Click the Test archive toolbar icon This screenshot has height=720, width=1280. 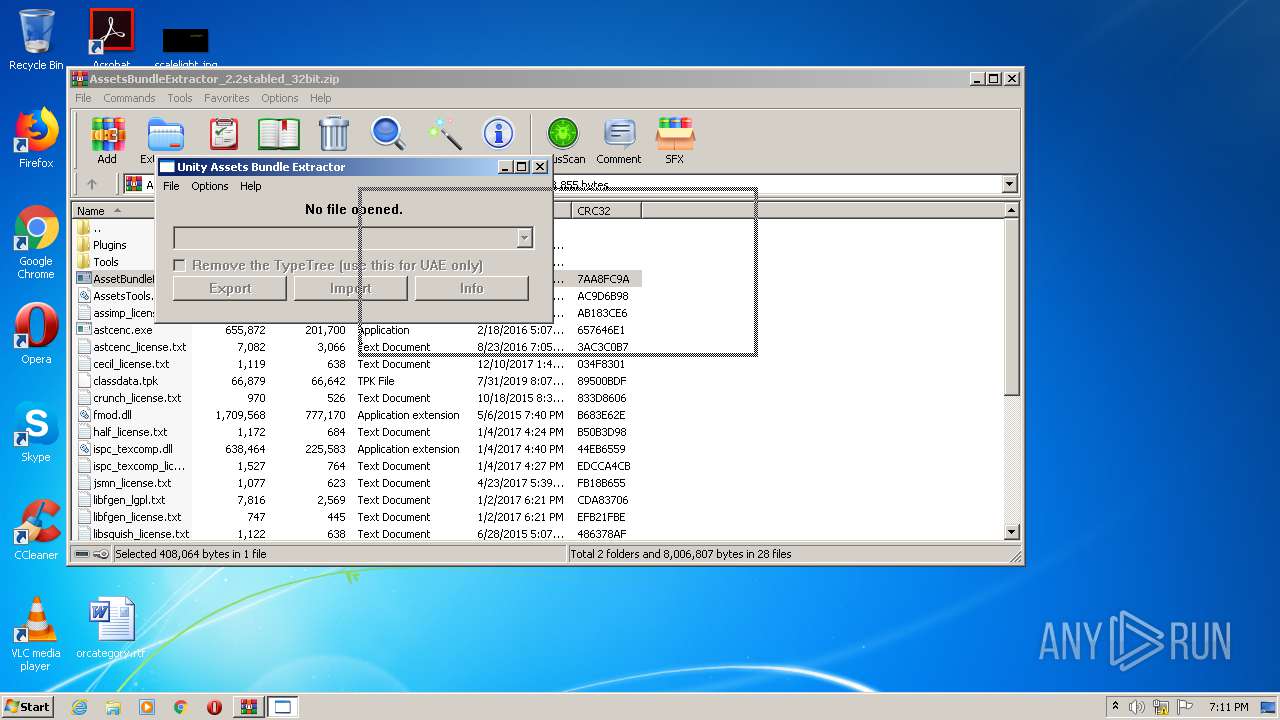point(224,134)
